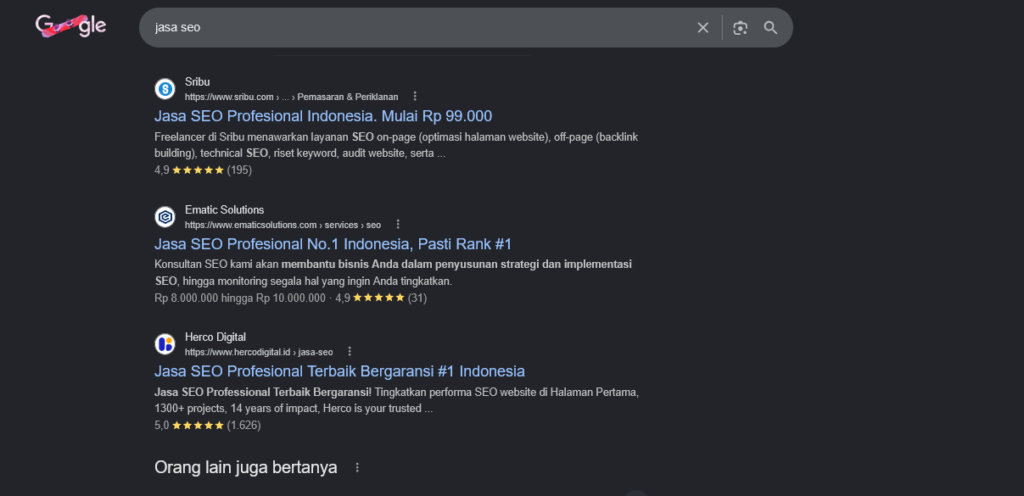
Task: Click the ematicsolutions.com URL breadcrumb
Action: [x=283, y=225]
